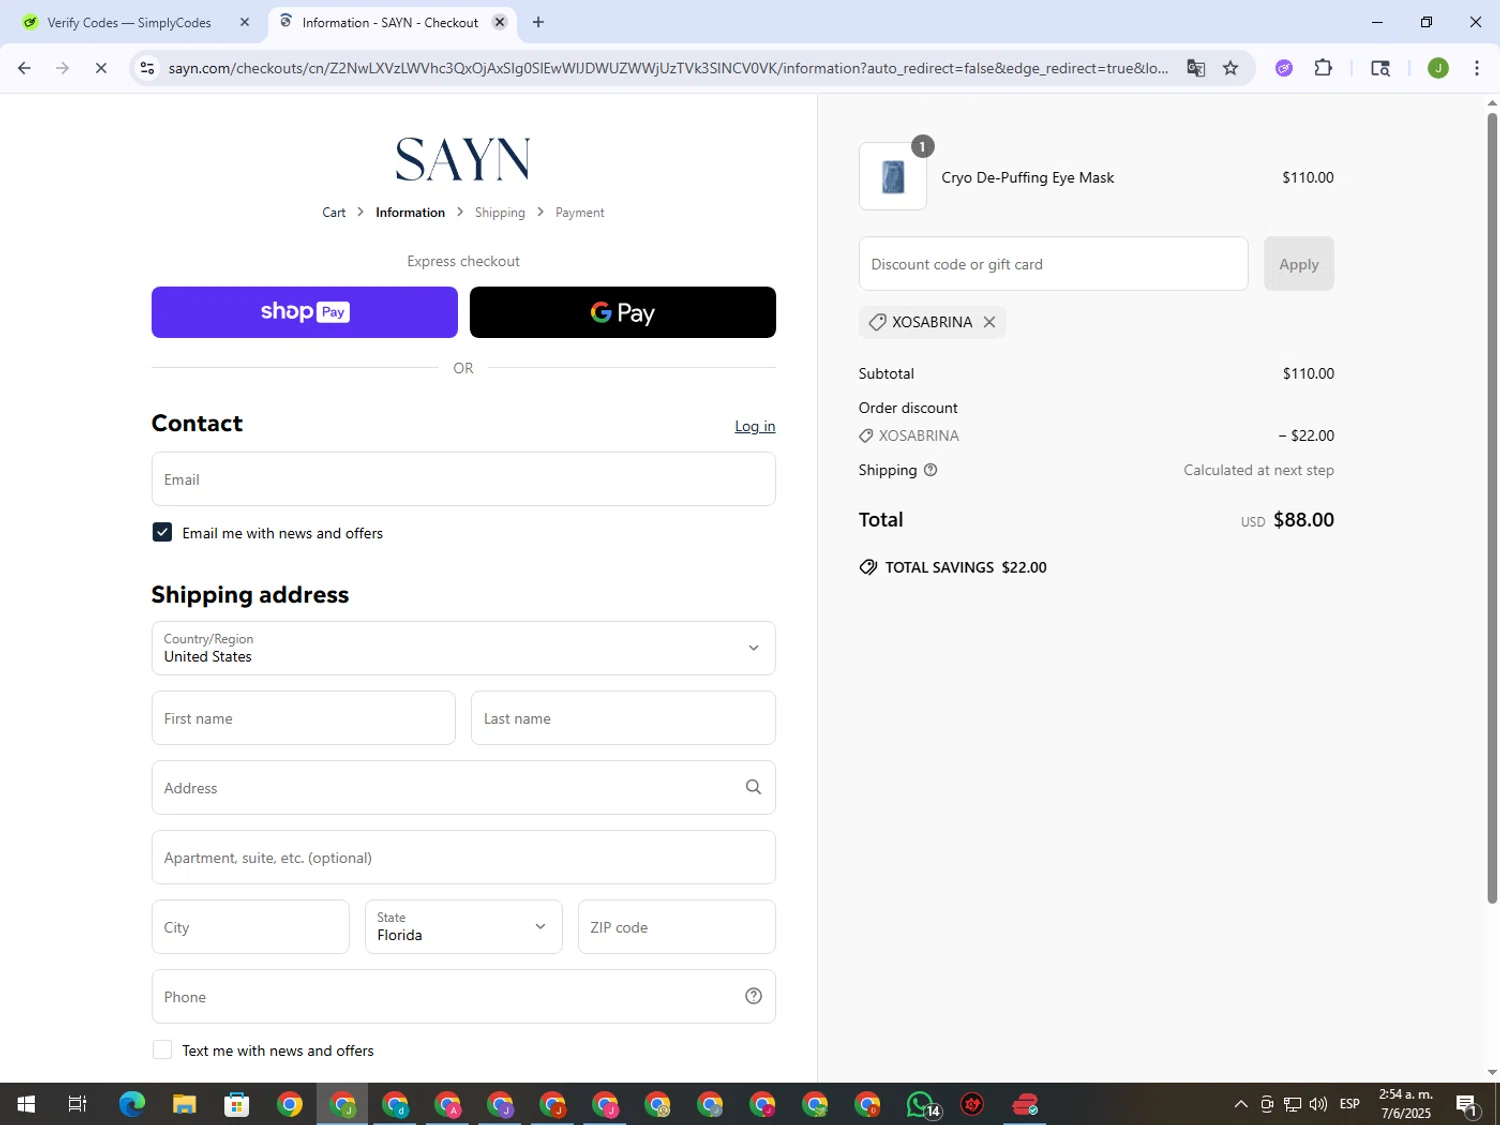1500x1125 pixels.
Task: Click the First name field
Action: [303, 718]
